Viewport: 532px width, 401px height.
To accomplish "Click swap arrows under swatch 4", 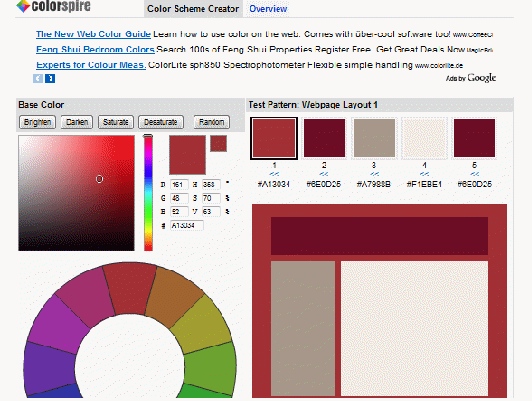I will [x=424, y=174].
